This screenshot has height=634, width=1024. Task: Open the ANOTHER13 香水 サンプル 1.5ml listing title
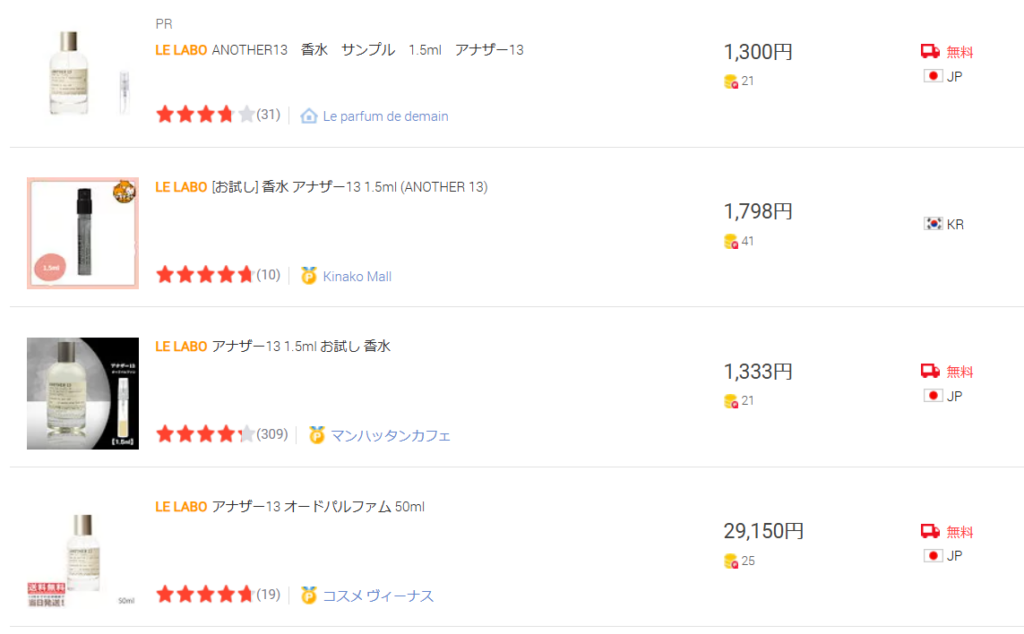click(340, 50)
